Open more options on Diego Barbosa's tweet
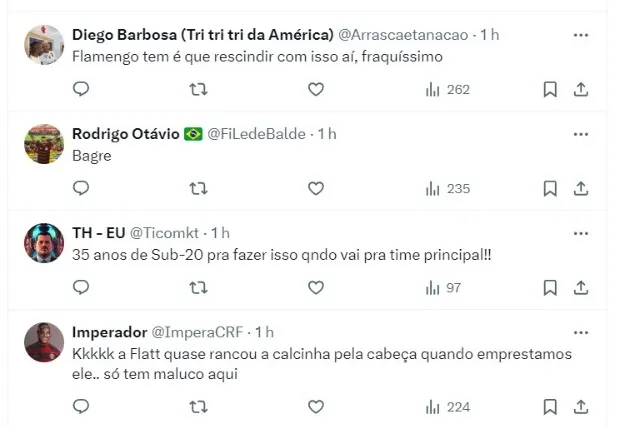This screenshot has height=426, width=620. (x=581, y=35)
